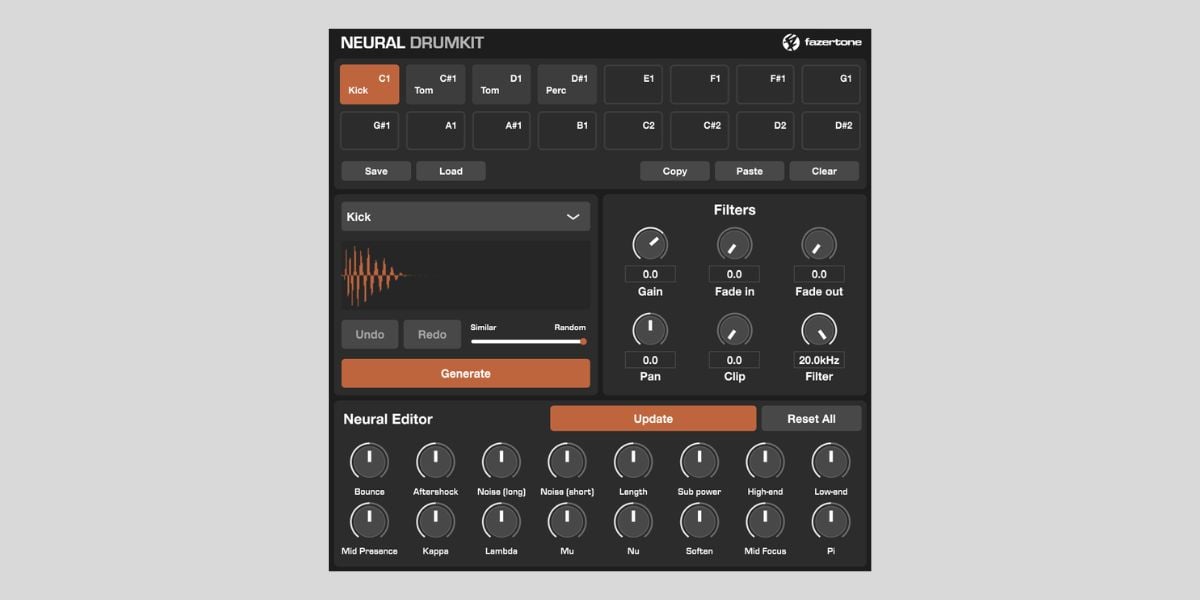Click the kick waveform preview
The height and width of the screenshot is (600, 1200).
tap(466, 275)
